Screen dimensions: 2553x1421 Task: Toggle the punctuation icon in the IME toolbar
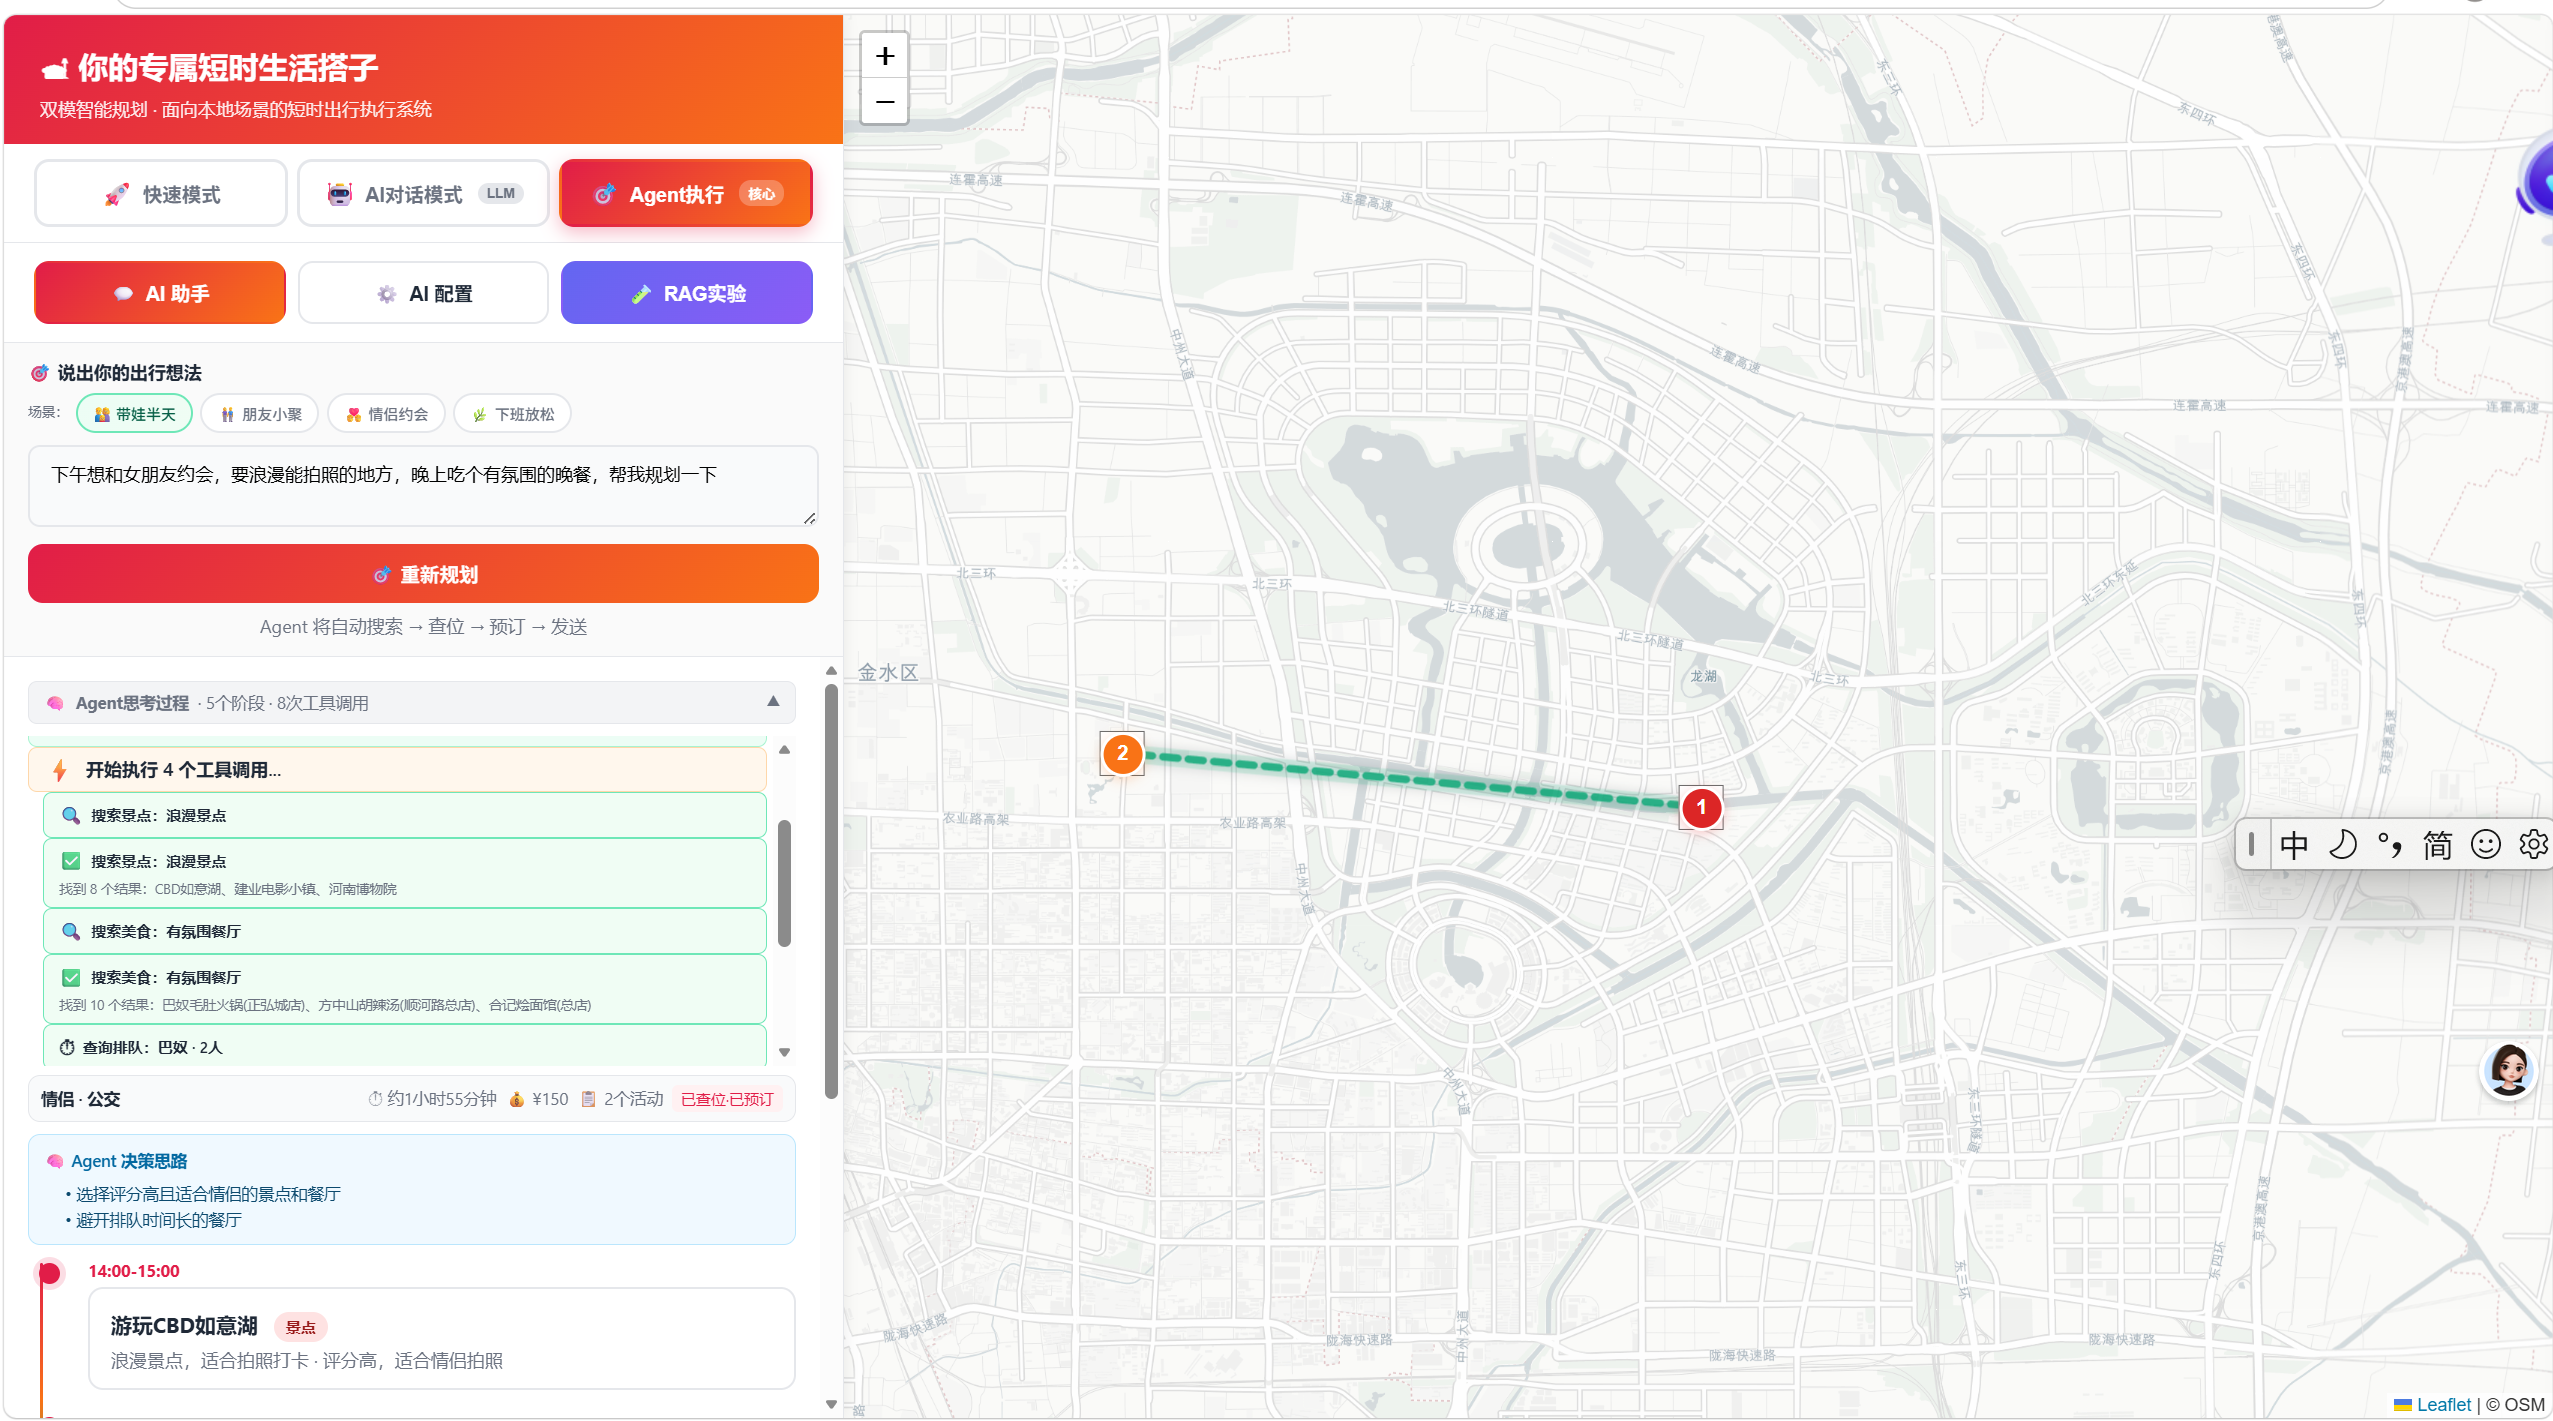2389,845
